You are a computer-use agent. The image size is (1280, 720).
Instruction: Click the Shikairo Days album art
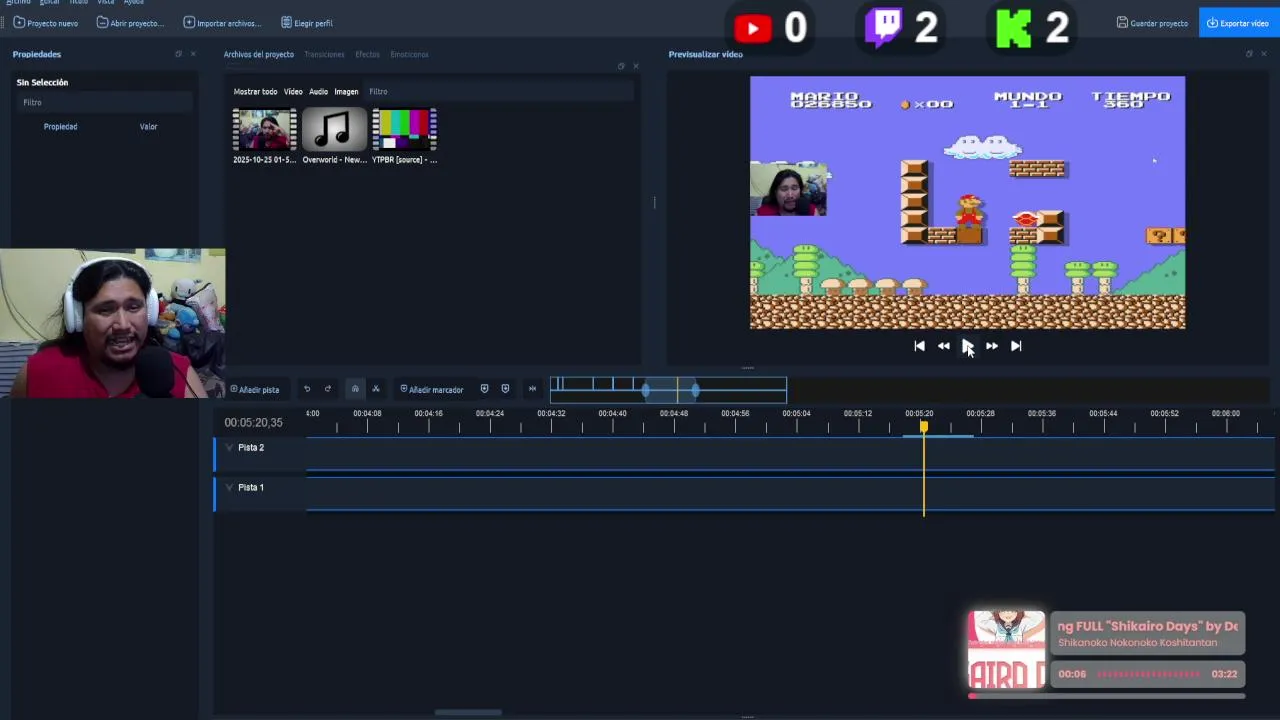click(x=1006, y=650)
